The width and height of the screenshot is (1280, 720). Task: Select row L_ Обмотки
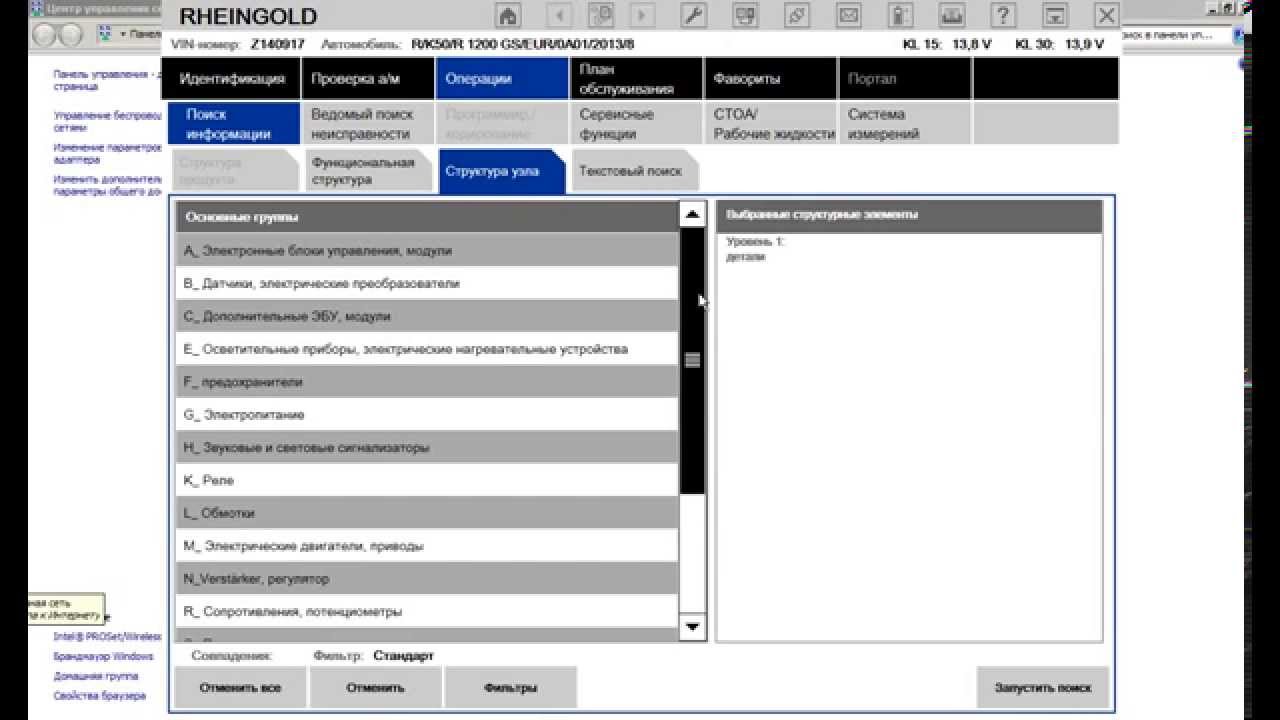pos(427,513)
